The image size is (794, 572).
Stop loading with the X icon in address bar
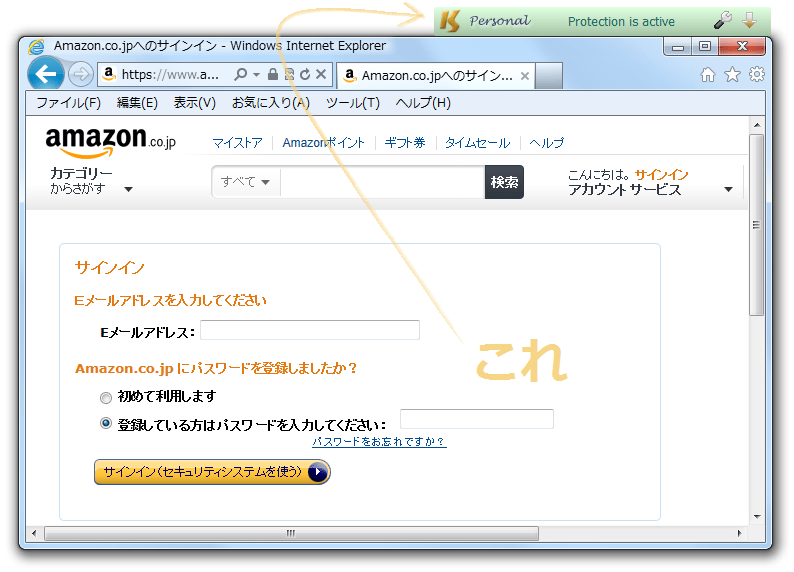click(321, 74)
